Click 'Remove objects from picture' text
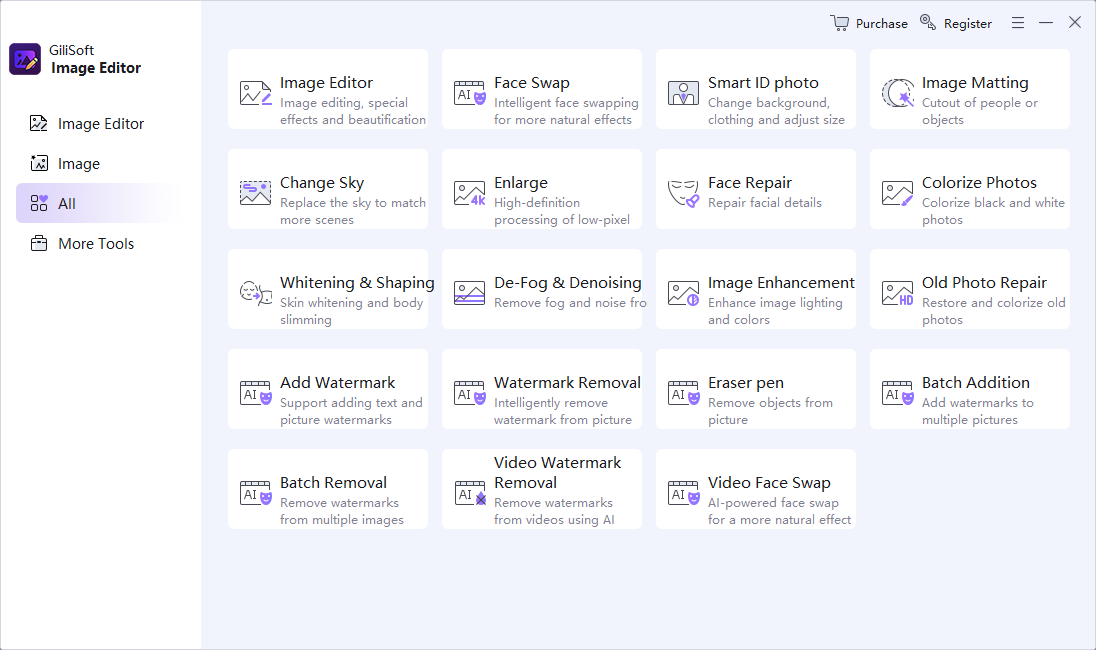Screen dimensions: 1096x650 coord(770,411)
